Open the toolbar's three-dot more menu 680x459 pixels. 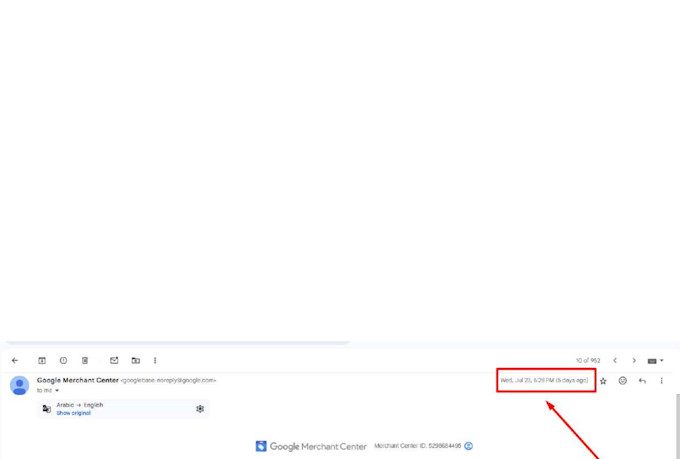coord(155,361)
